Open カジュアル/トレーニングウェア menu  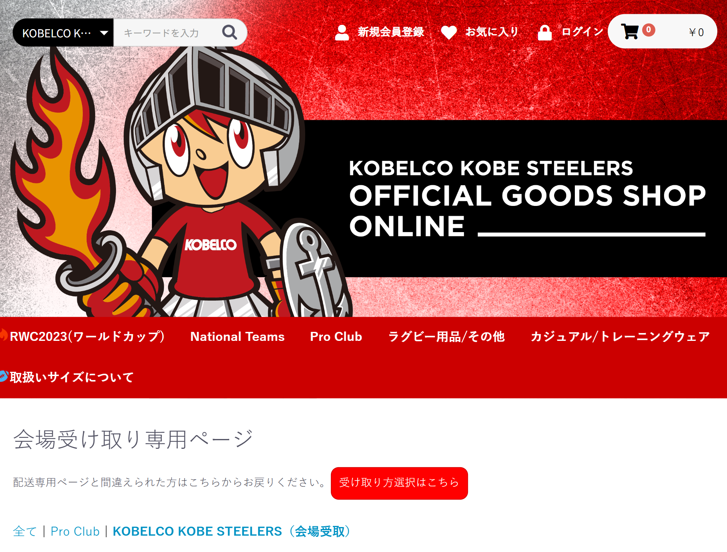click(x=620, y=336)
